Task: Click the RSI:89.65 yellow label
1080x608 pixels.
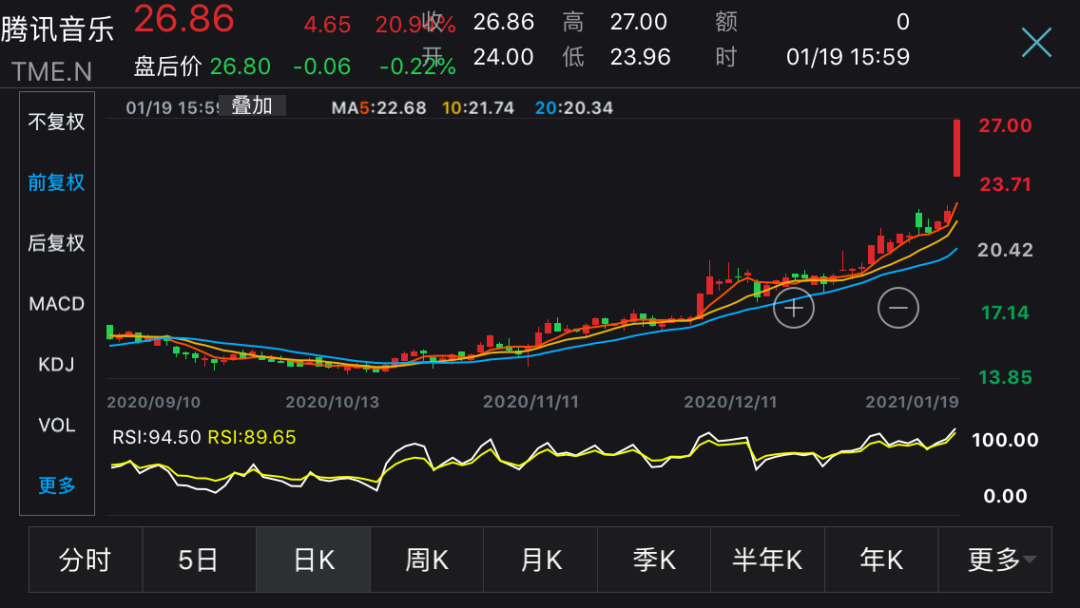Action: [x=251, y=437]
